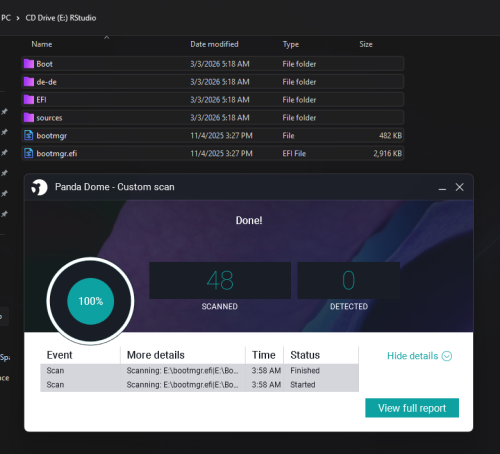The height and width of the screenshot is (454, 500).
Task: Select the bootmgr.efi file name
Action: click(x=57, y=154)
